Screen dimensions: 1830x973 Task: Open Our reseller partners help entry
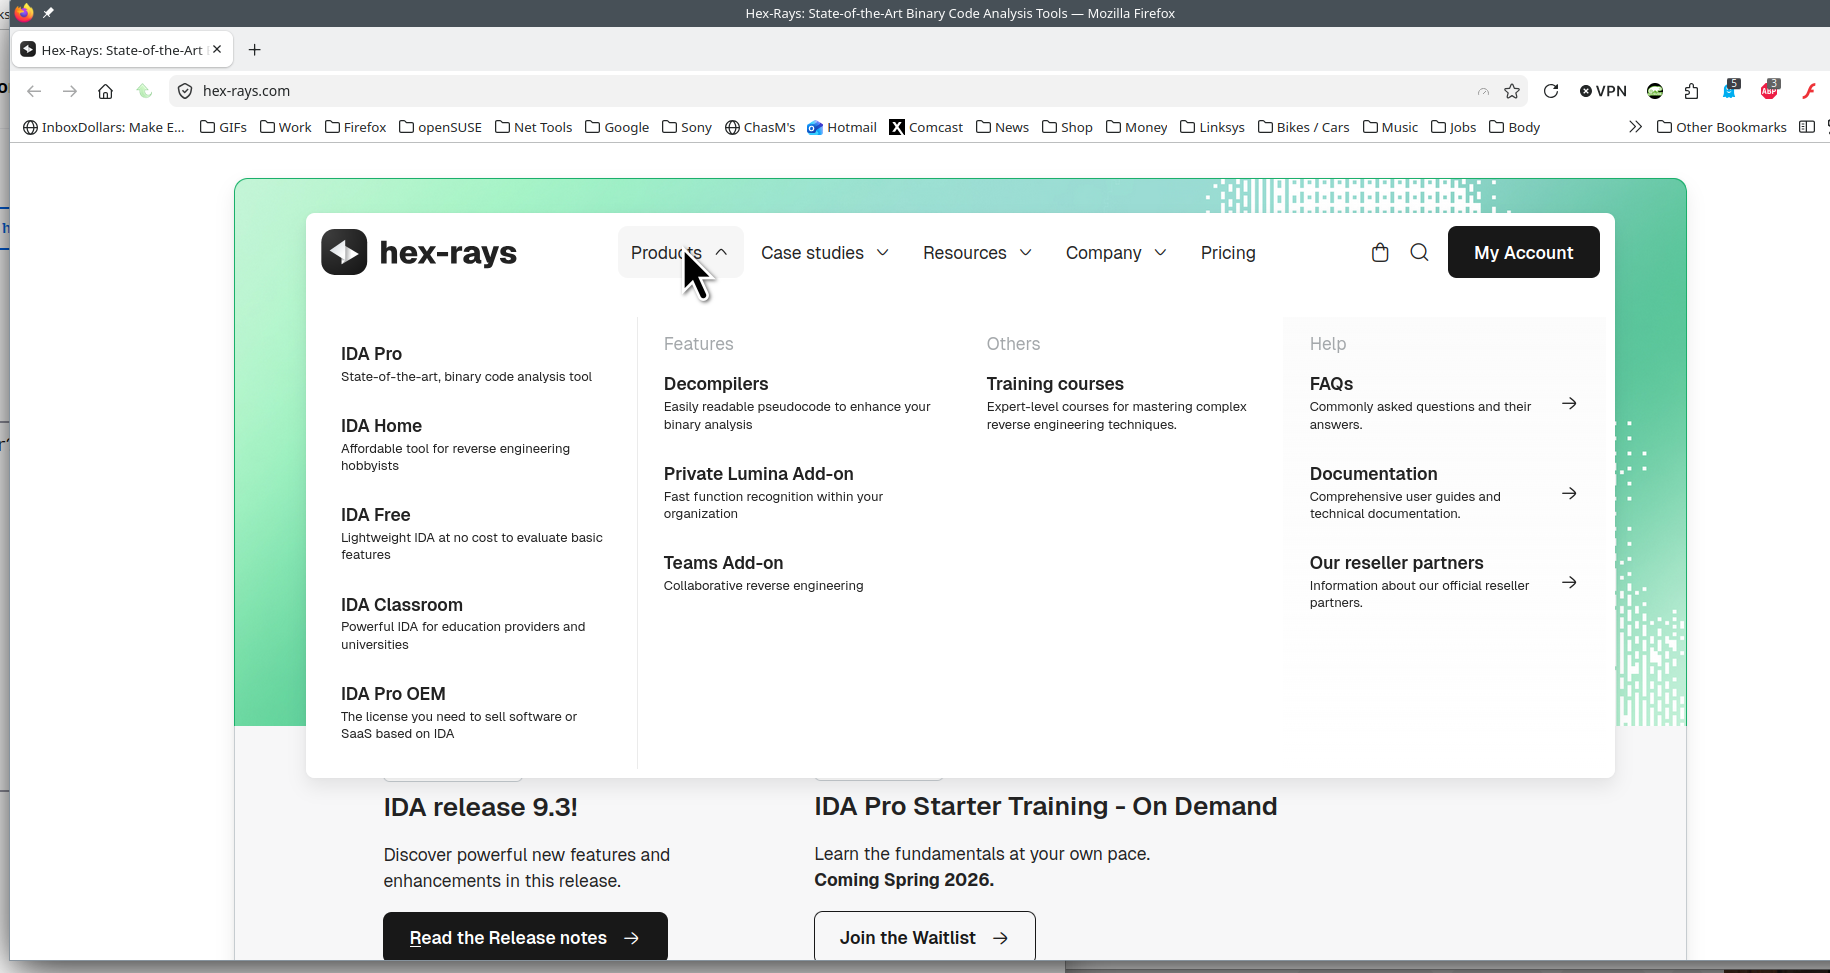tap(1443, 582)
